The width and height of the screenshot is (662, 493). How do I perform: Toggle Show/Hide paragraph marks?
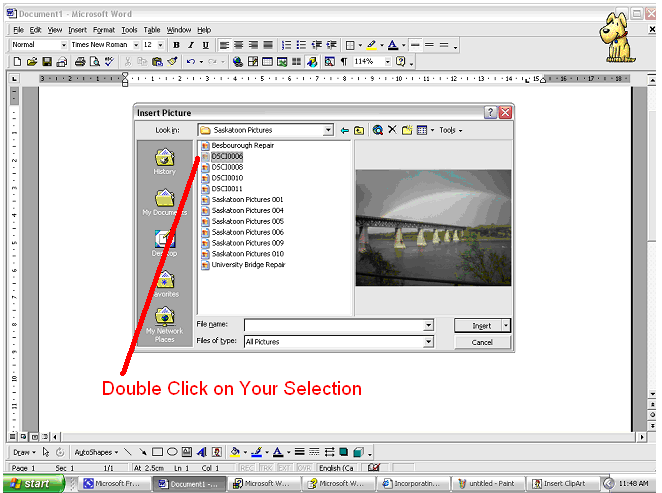point(344,62)
